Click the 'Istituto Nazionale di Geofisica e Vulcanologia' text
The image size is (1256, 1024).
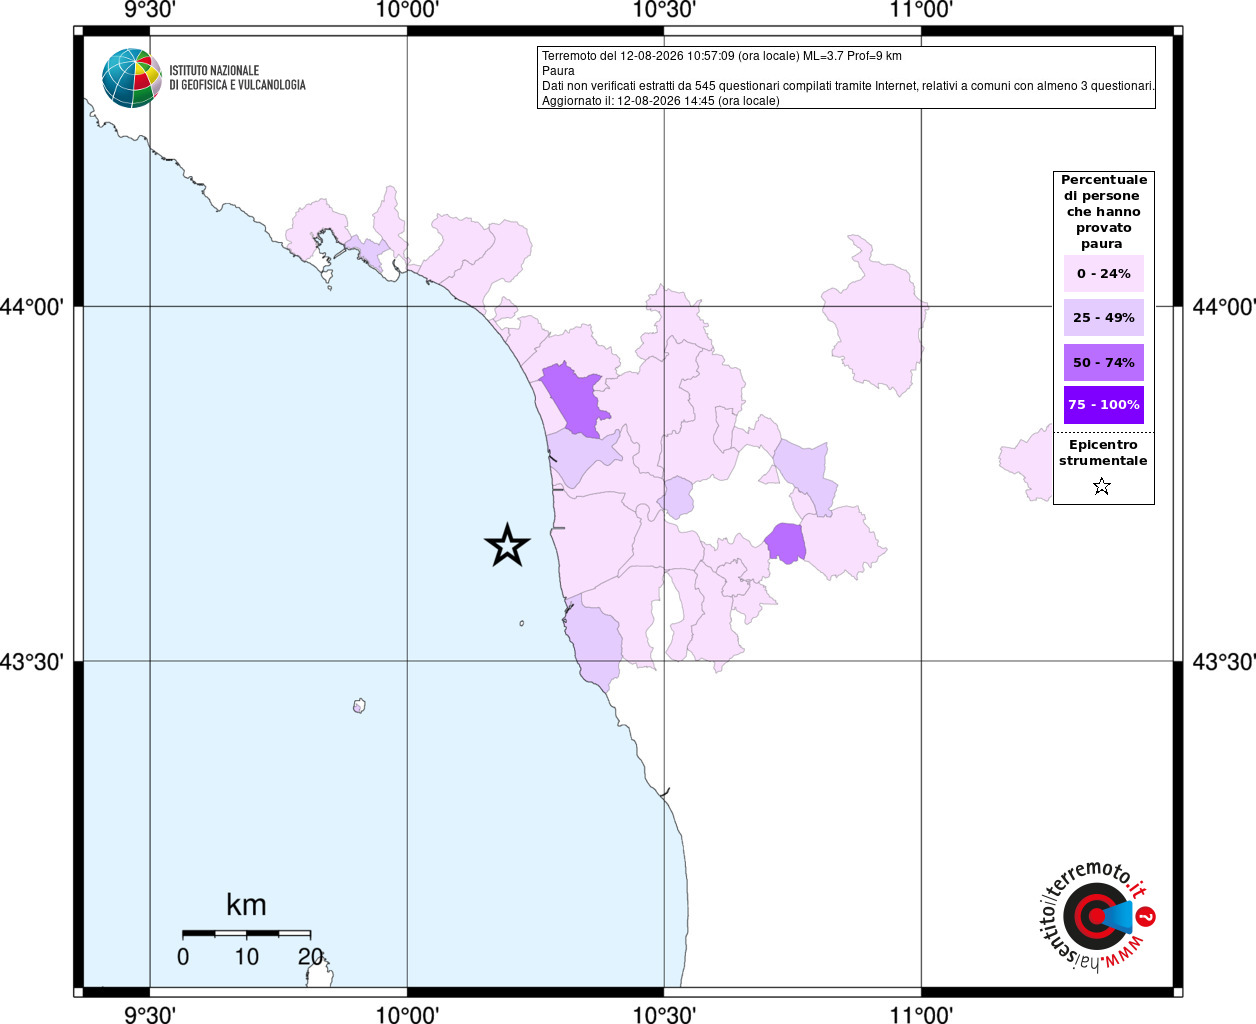coord(237,78)
